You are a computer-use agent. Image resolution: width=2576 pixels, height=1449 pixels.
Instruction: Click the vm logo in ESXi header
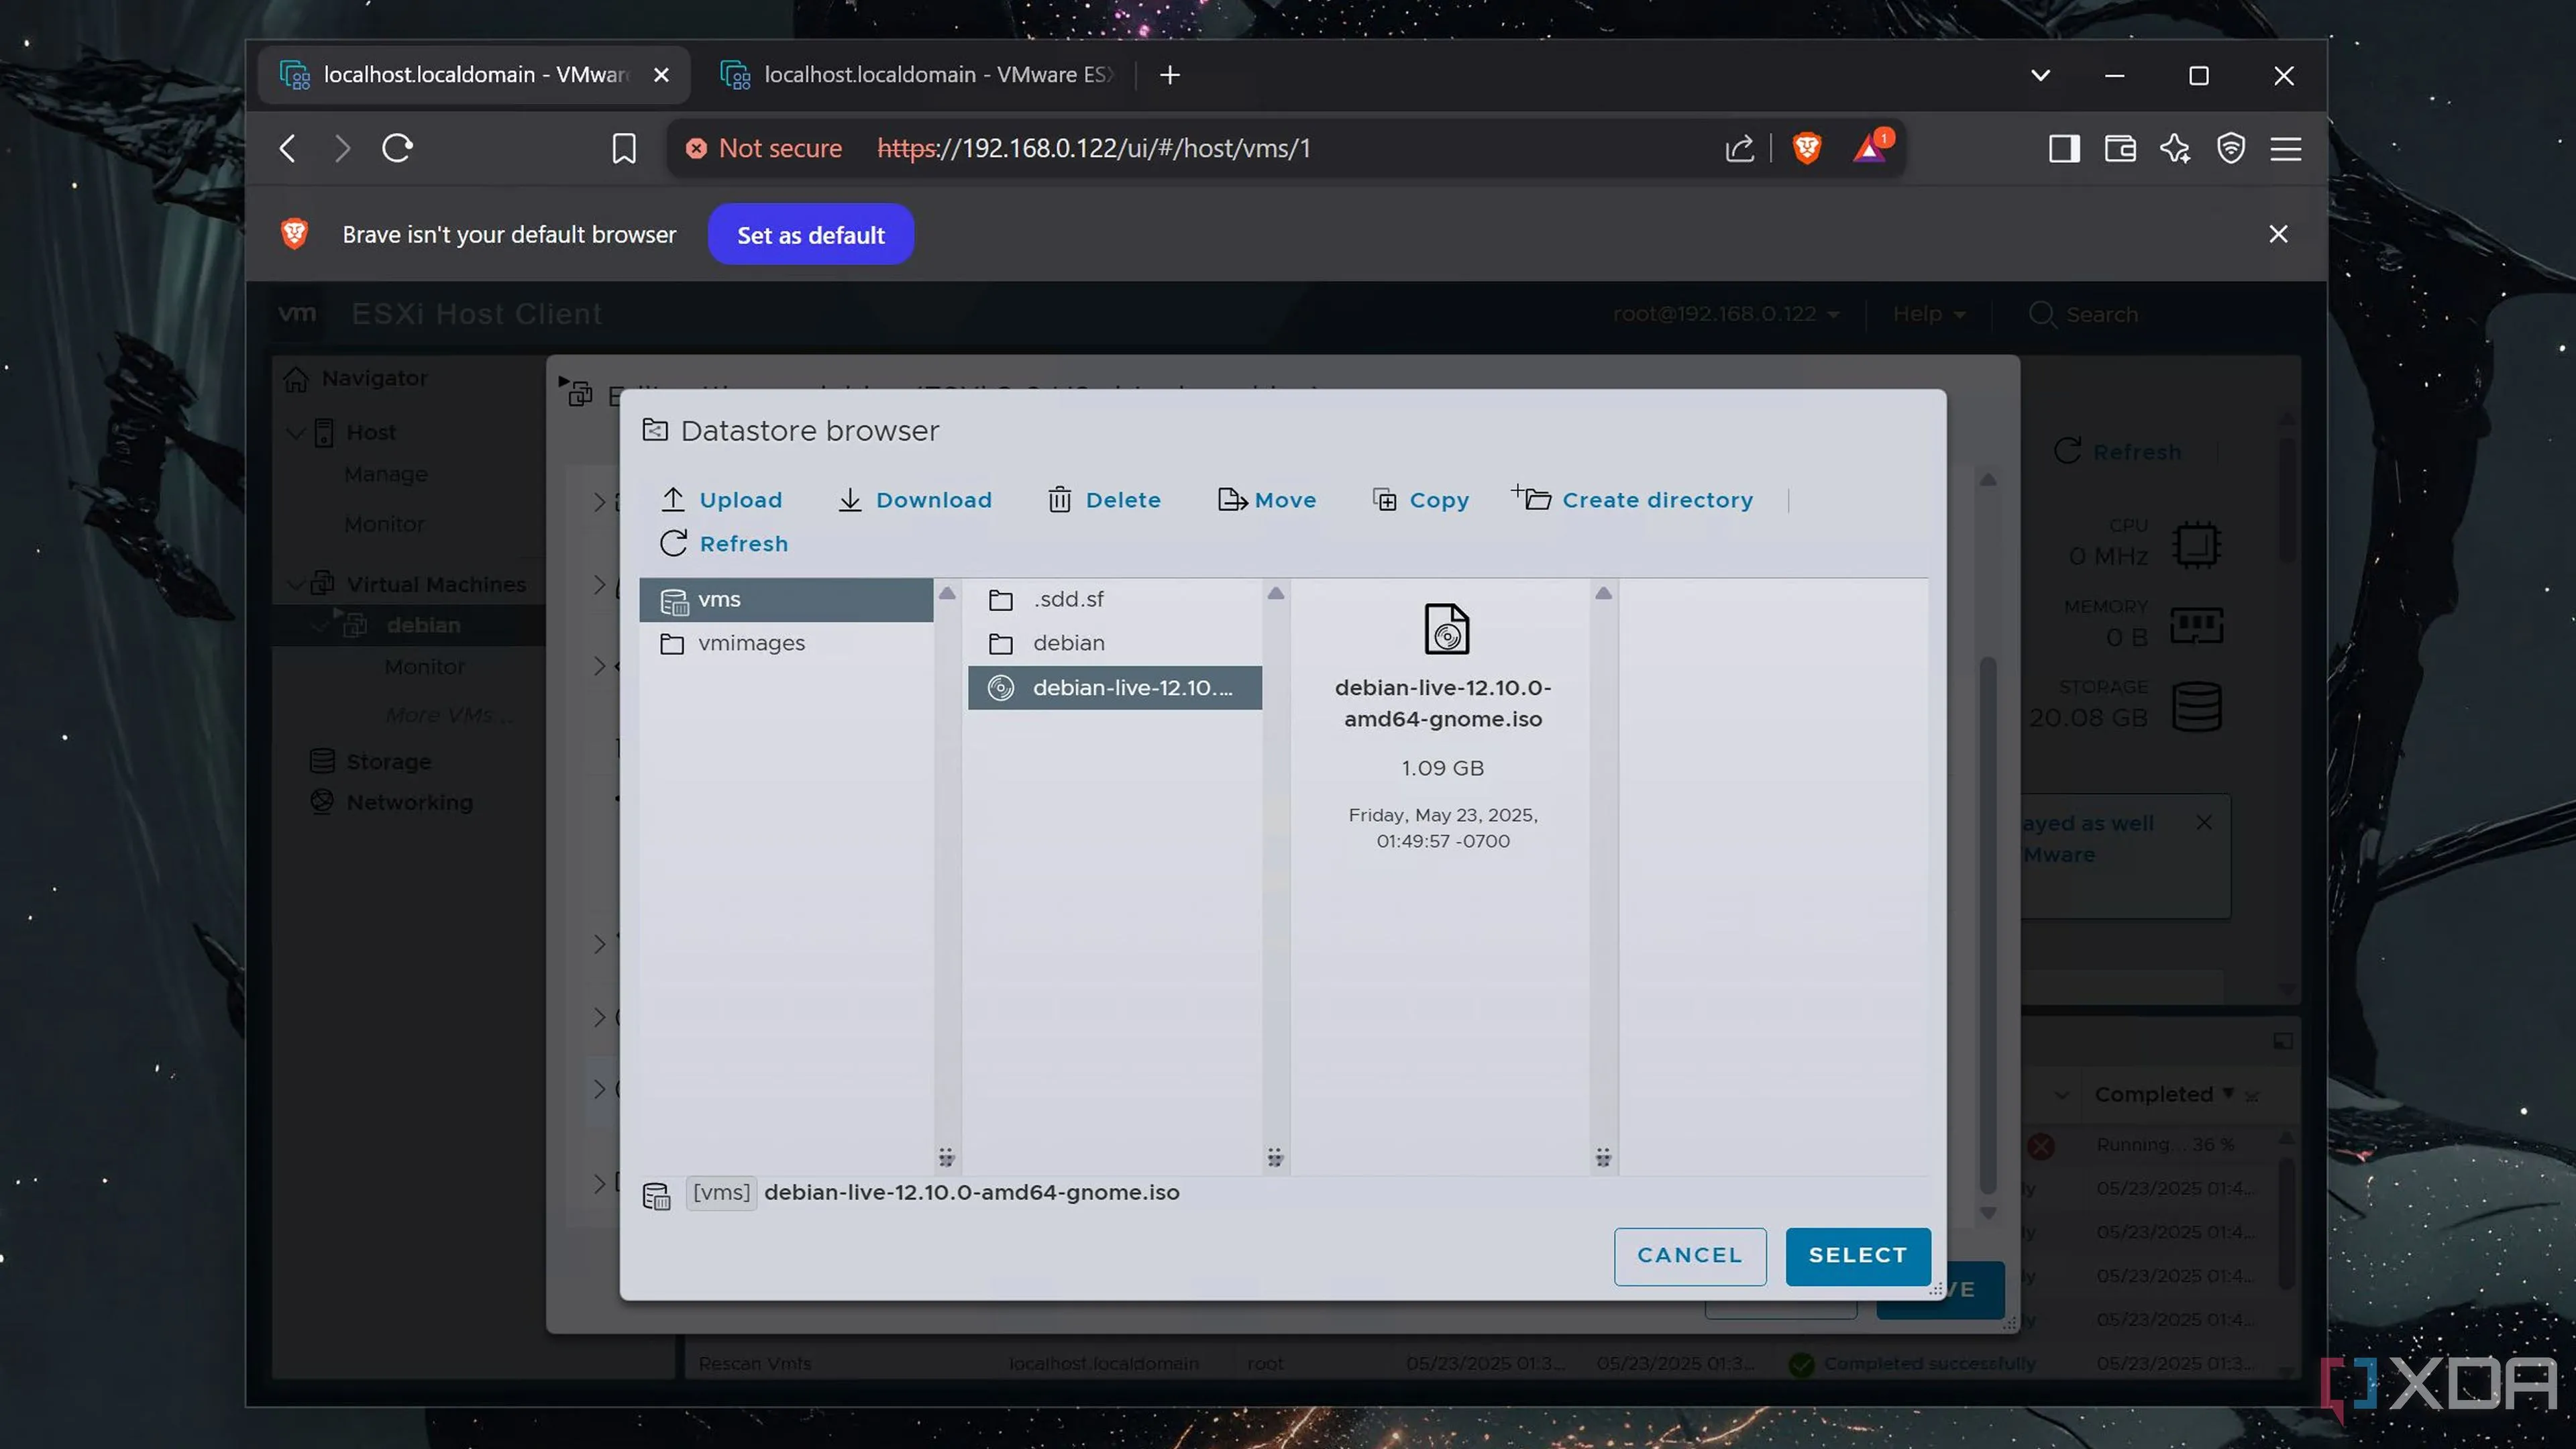click(297, 314)
